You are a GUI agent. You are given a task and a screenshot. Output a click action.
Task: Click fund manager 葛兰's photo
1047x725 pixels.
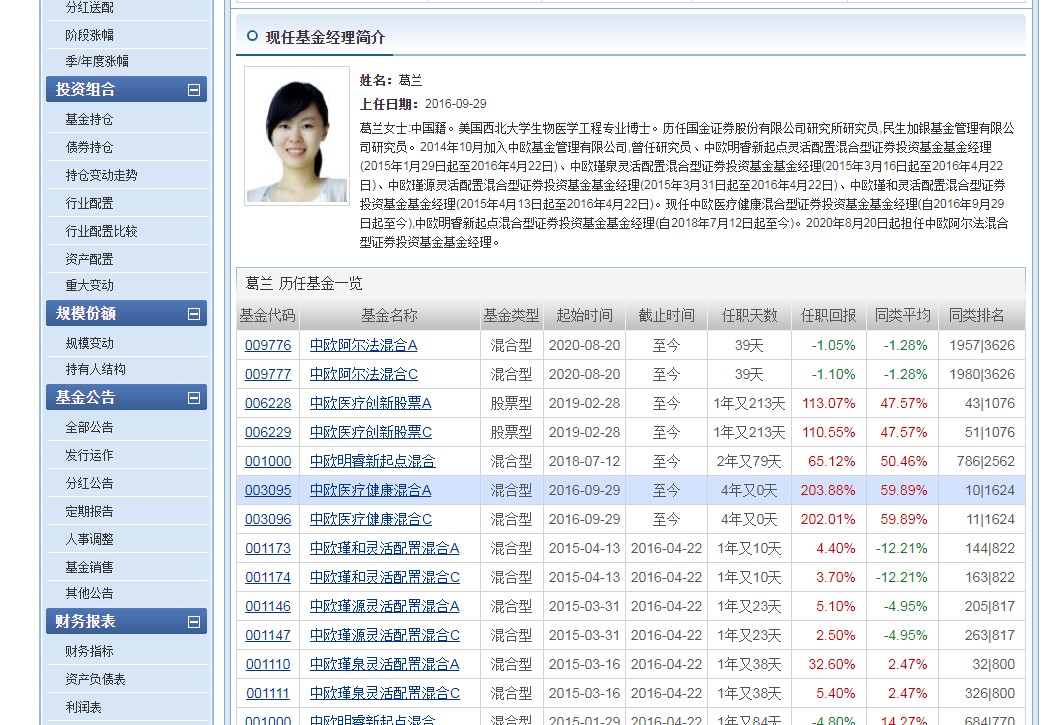click(x=297, y=136)
